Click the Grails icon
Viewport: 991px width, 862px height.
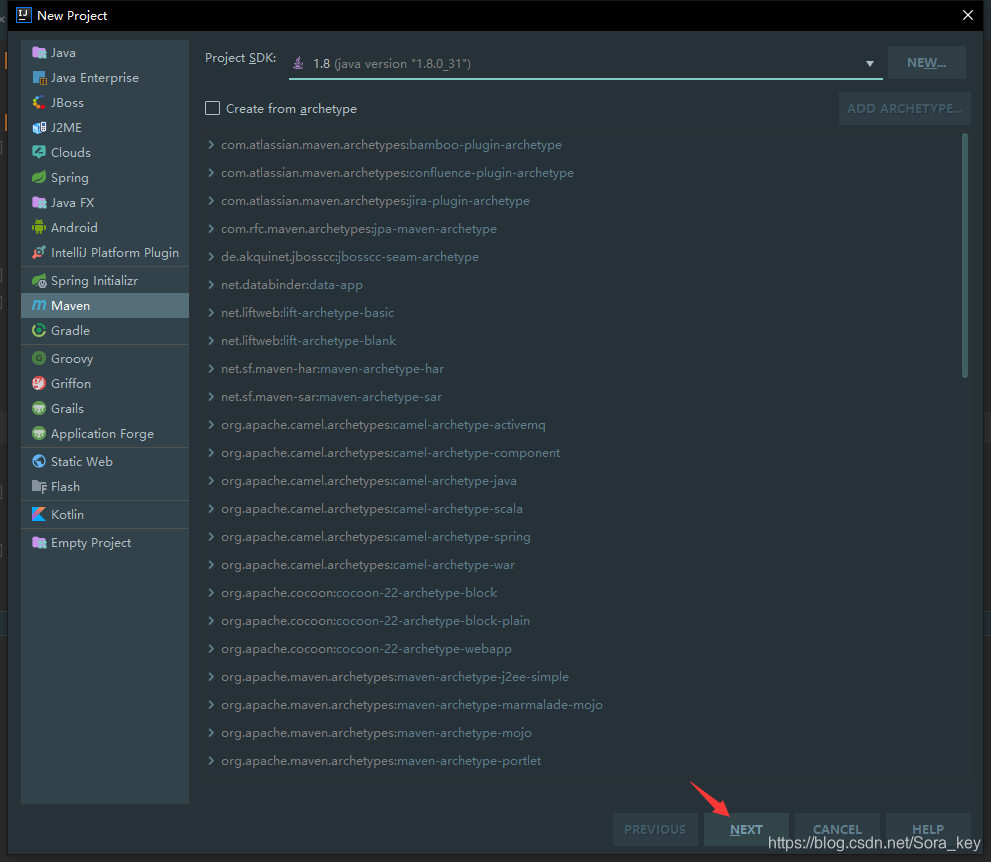pos(39,408)
